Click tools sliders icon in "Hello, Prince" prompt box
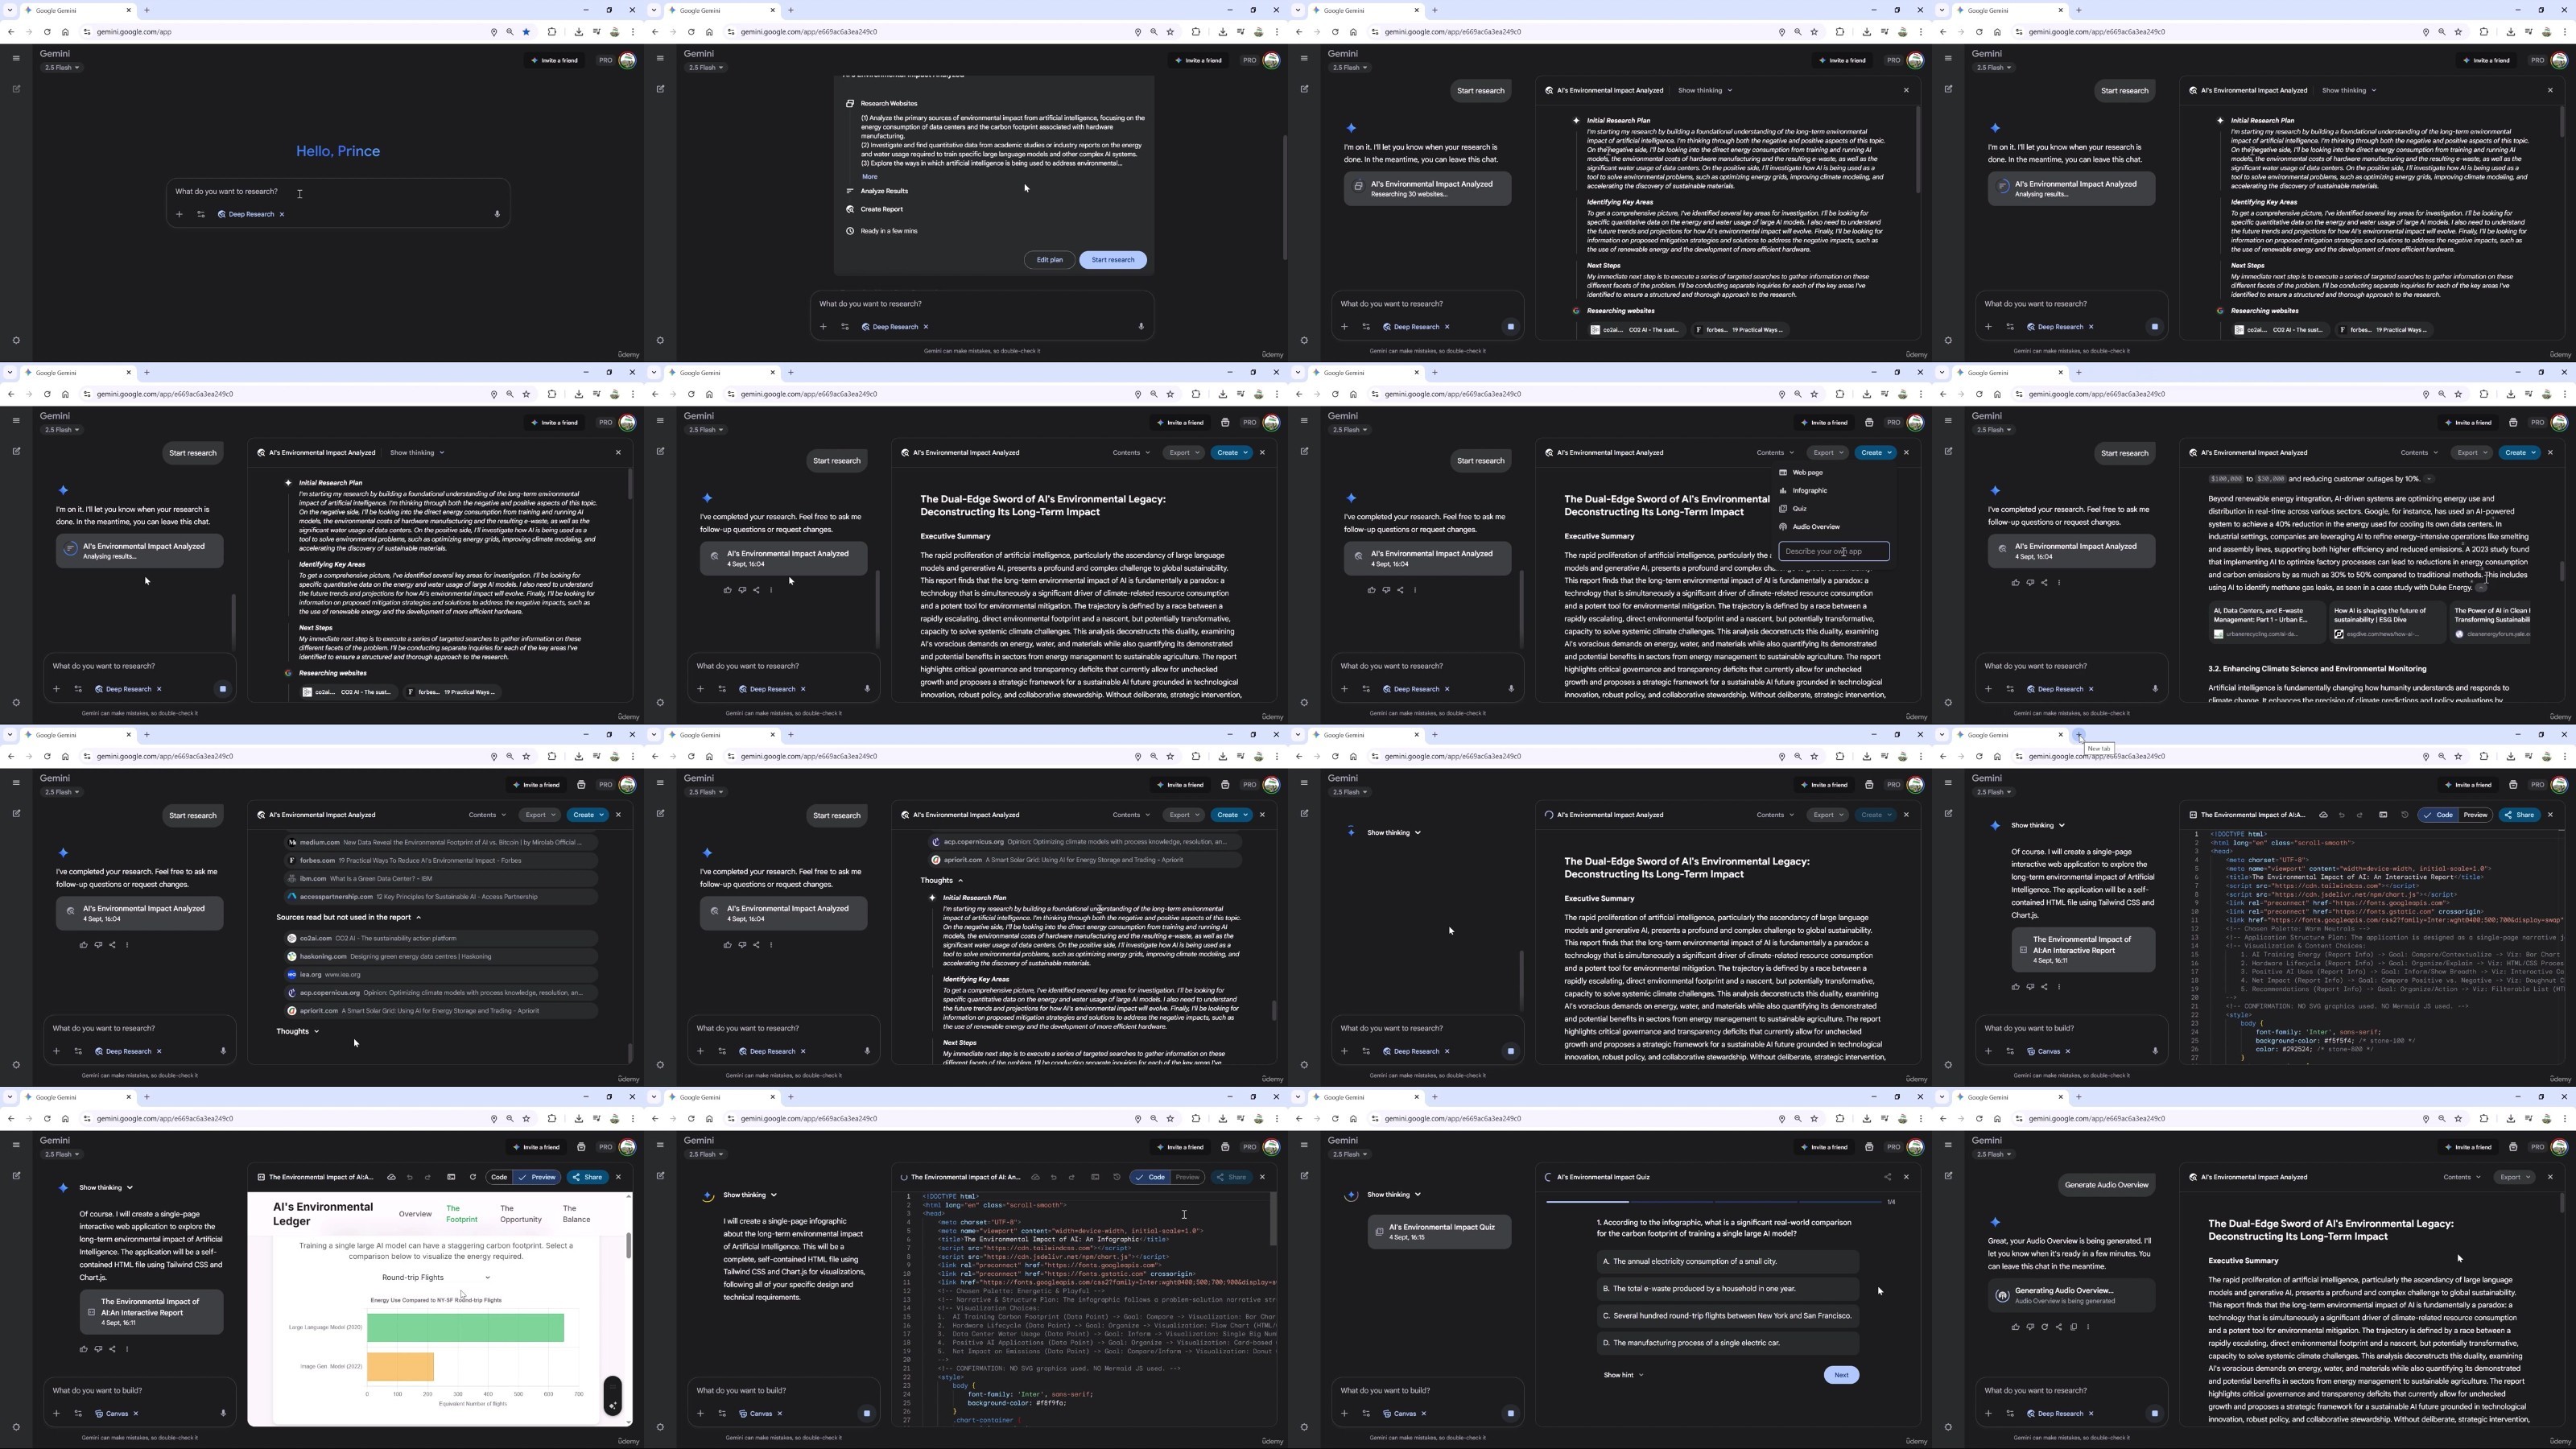The height and width of the screenshot is (1449, 2576). (x=200, y=214)
